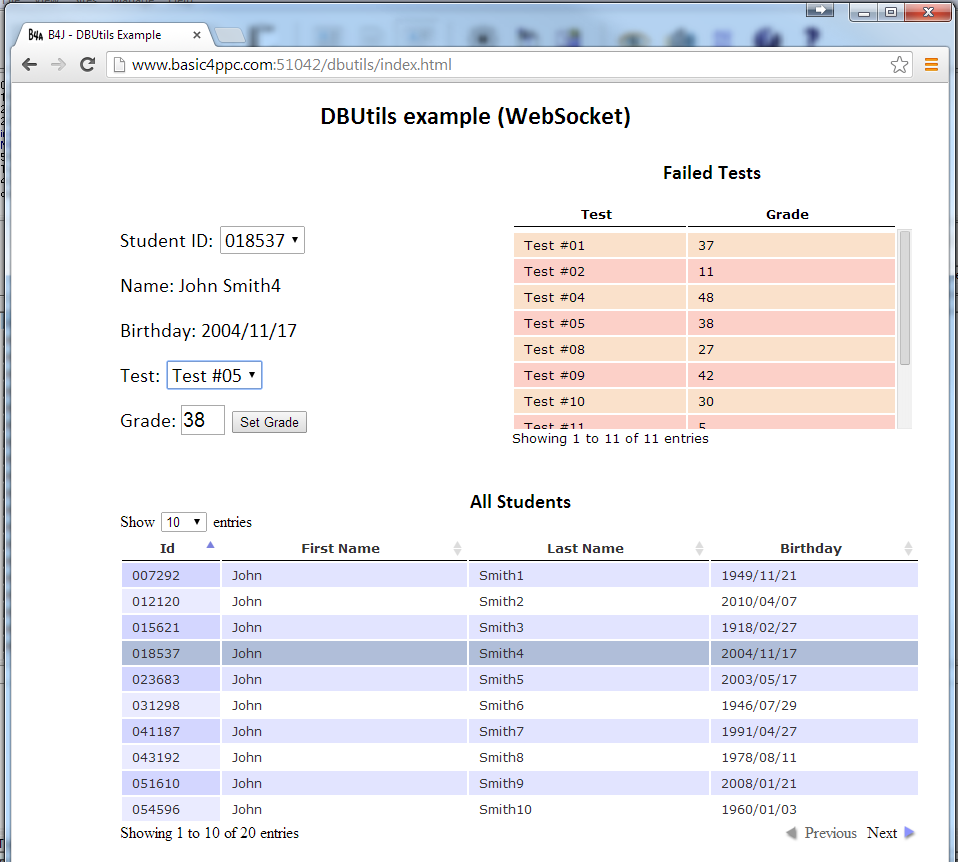Image resolution: width=958 pixels, height=862 pixels.
Task: Open the Student ID dropdown
Action: coord(262,241)
